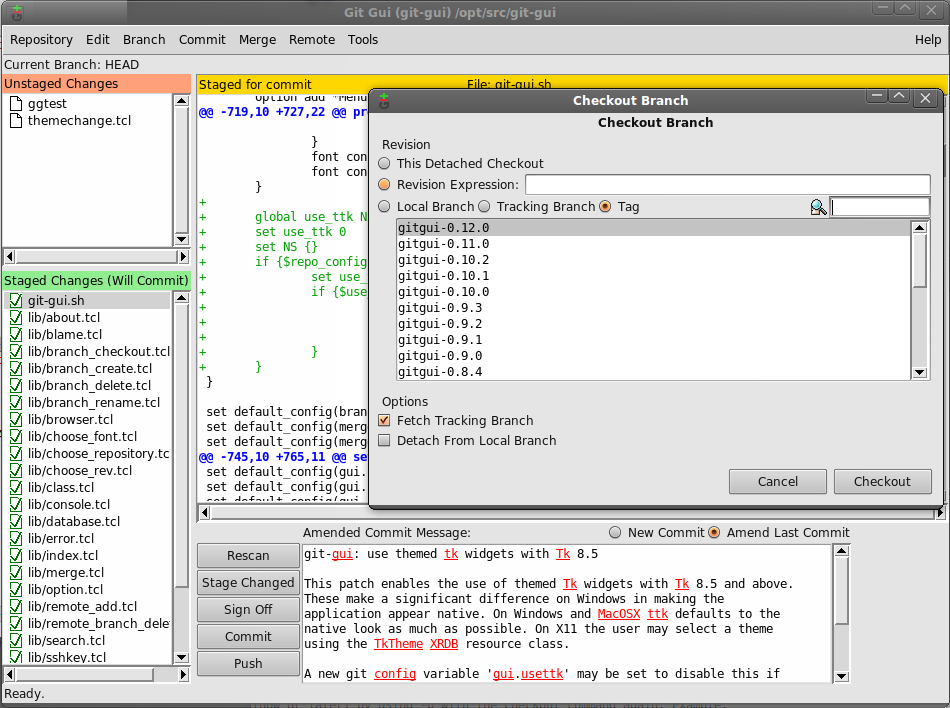950x708 pixels.
Task: Click file icon beside themechange.tcl
Action: tap(16, 120)
